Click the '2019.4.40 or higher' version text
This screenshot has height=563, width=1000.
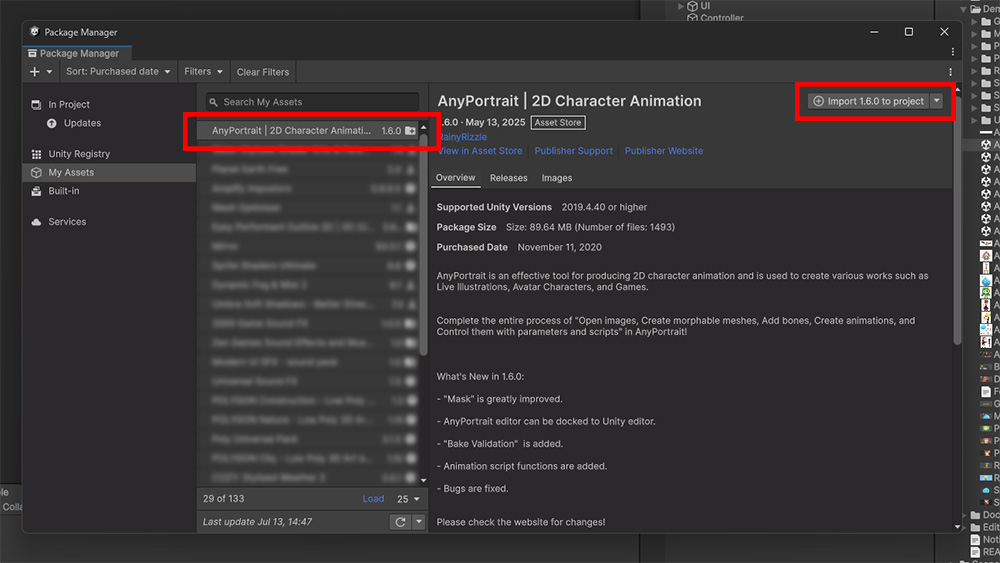click(604, 207)
